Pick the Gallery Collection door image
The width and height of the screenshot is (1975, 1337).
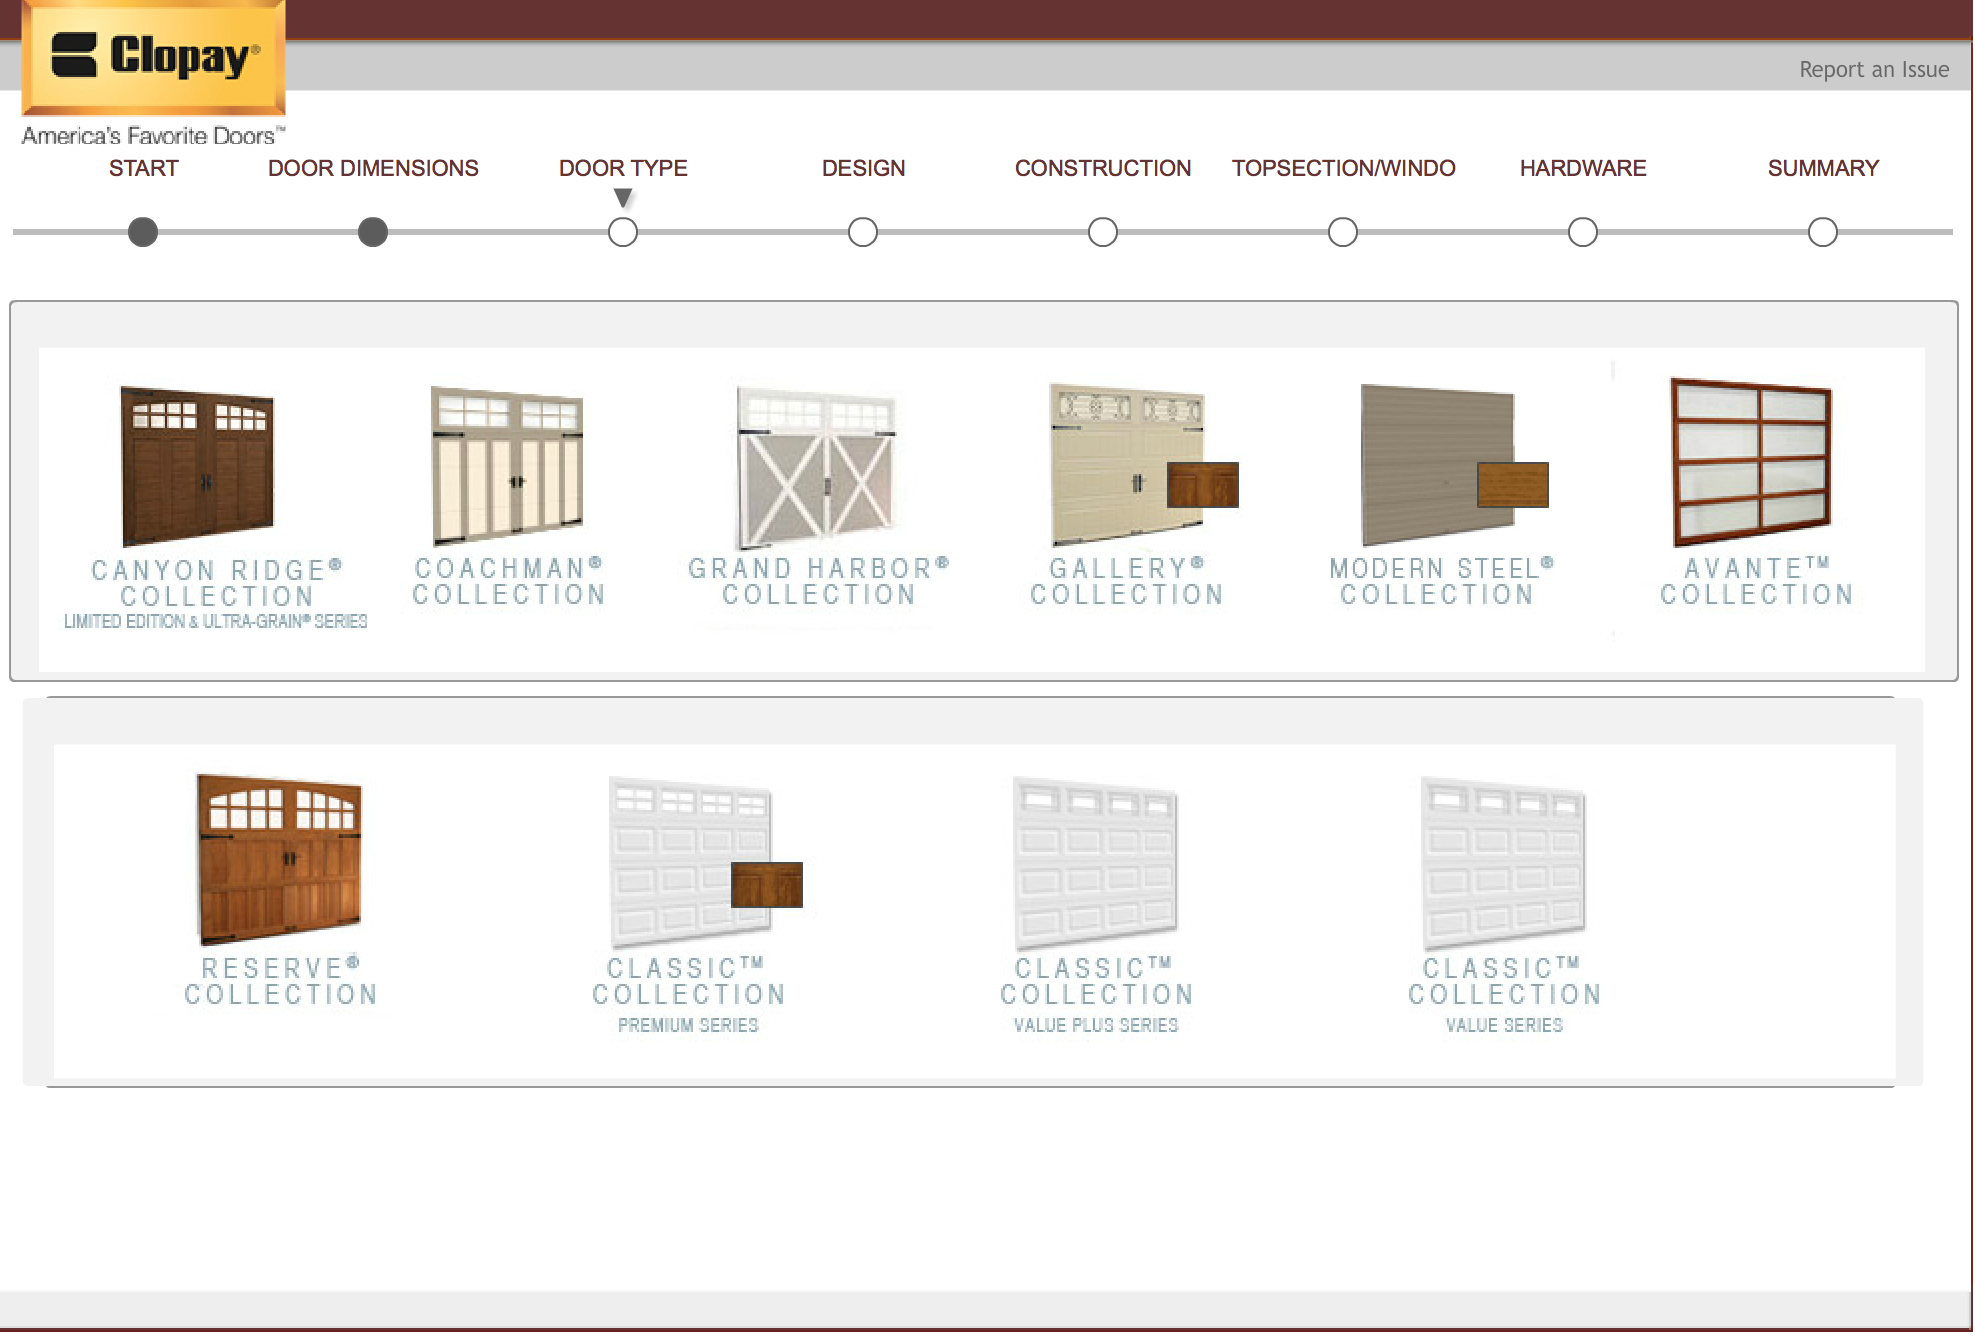pyautogui.click(x=1127, y=464)
